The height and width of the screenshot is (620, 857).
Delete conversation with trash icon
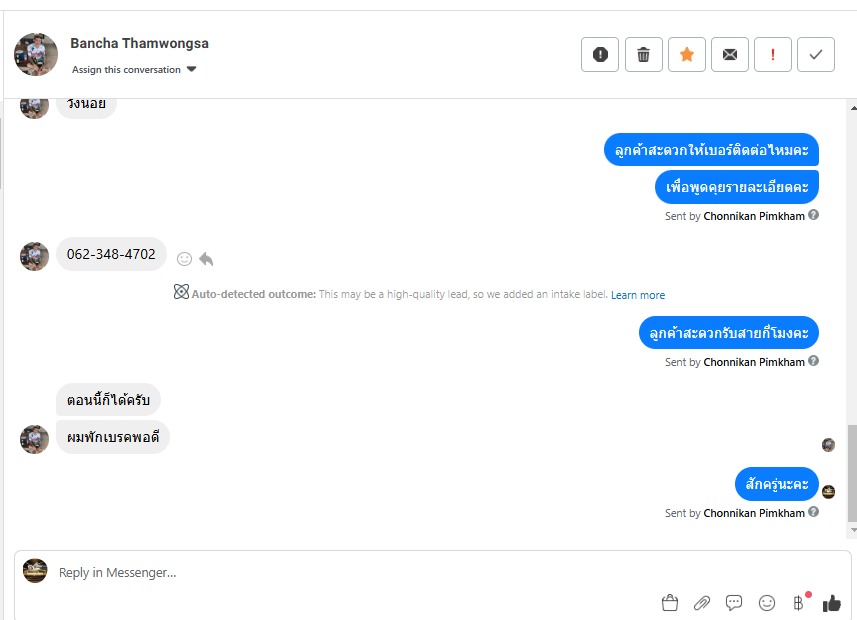pyautogui.click(x=644, y=55)
